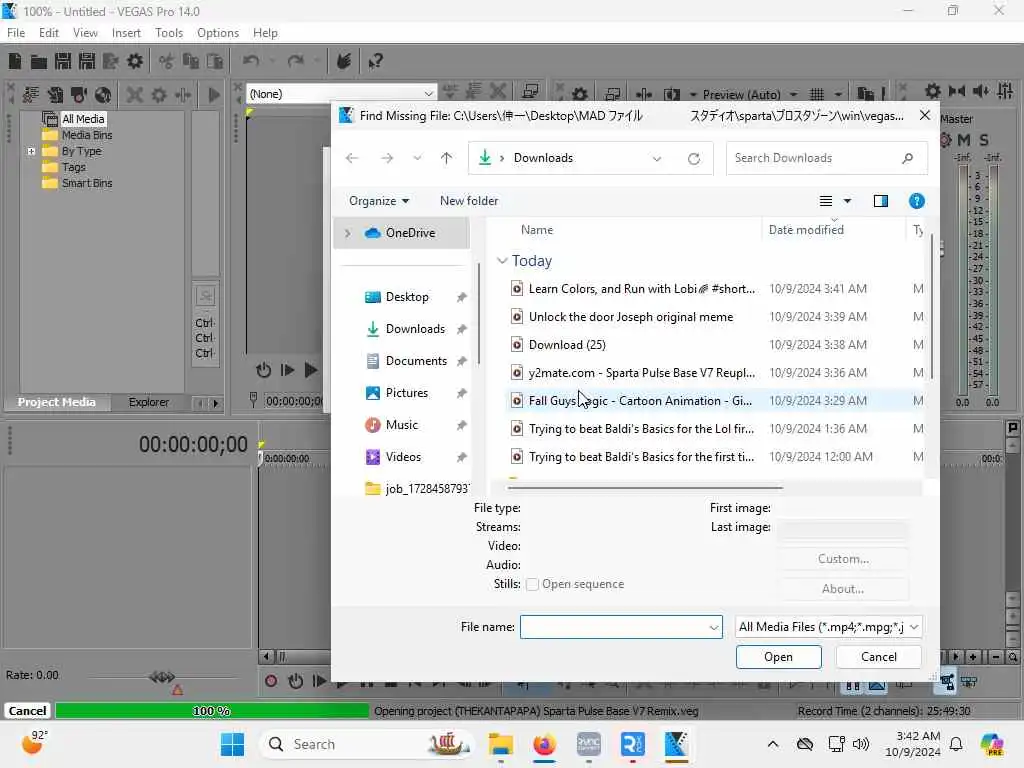Open File name combo box dropdown arrow
The height and width of the screenshot is (768, 1024).
coord(713,628)
